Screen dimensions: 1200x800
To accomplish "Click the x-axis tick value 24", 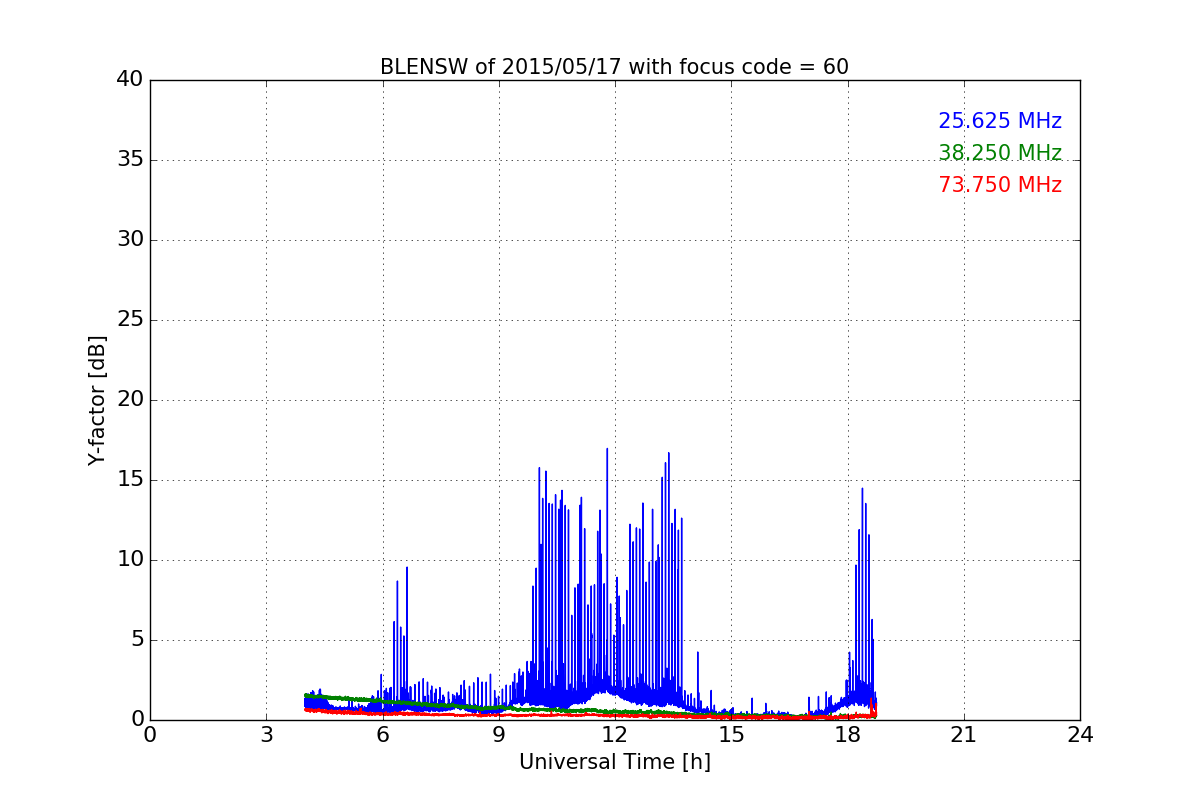I will 1080,735.
